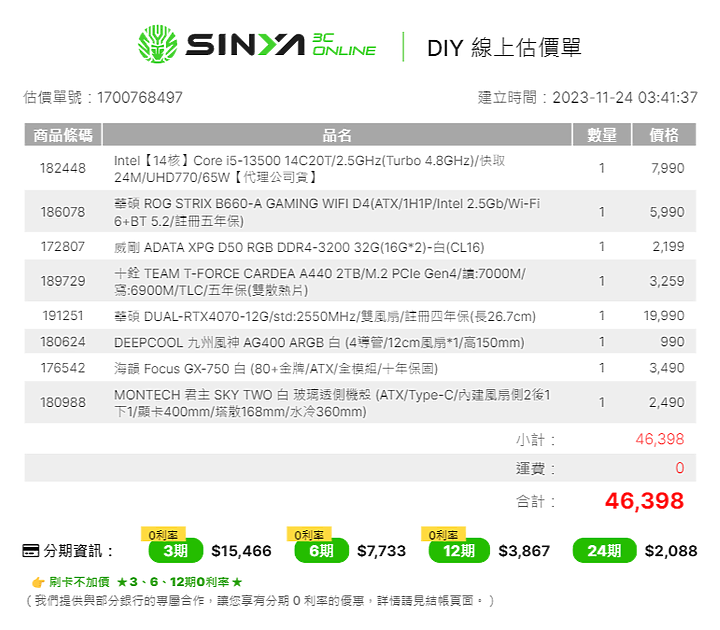Click product code 182448

click(63, 168)
